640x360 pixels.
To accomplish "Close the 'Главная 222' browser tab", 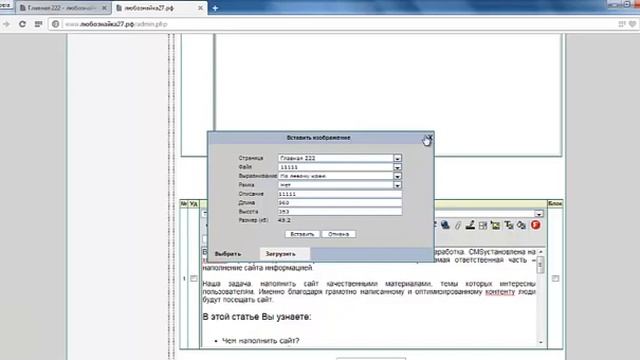I will click(x=104, y=8).
